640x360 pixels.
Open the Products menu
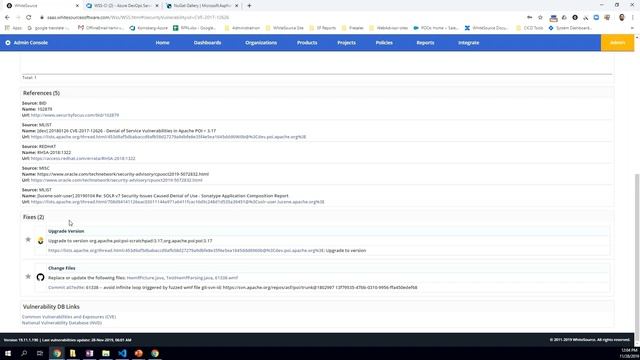307,42
